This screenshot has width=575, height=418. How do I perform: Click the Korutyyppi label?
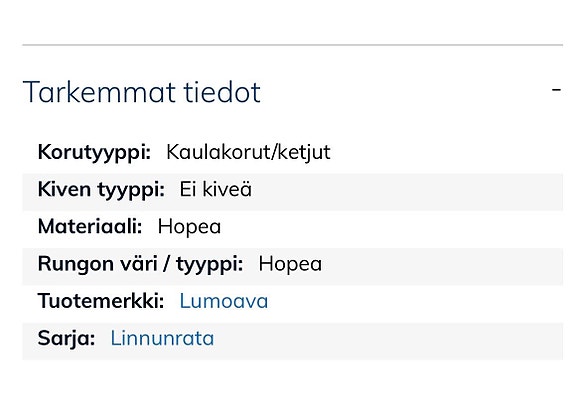pos(94,152)
